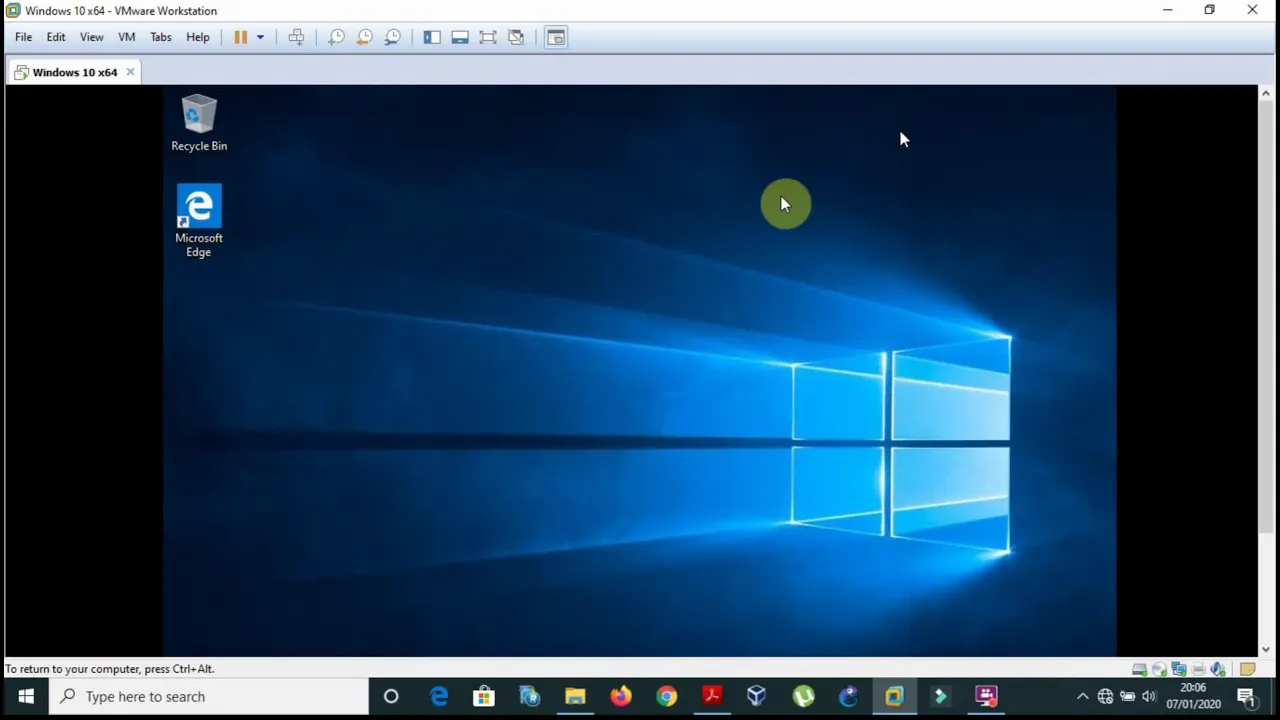Open VirtualBox from the taskbar
Image resolution: width=1280 pixels, height=720 pixels.
pos(757,696)
